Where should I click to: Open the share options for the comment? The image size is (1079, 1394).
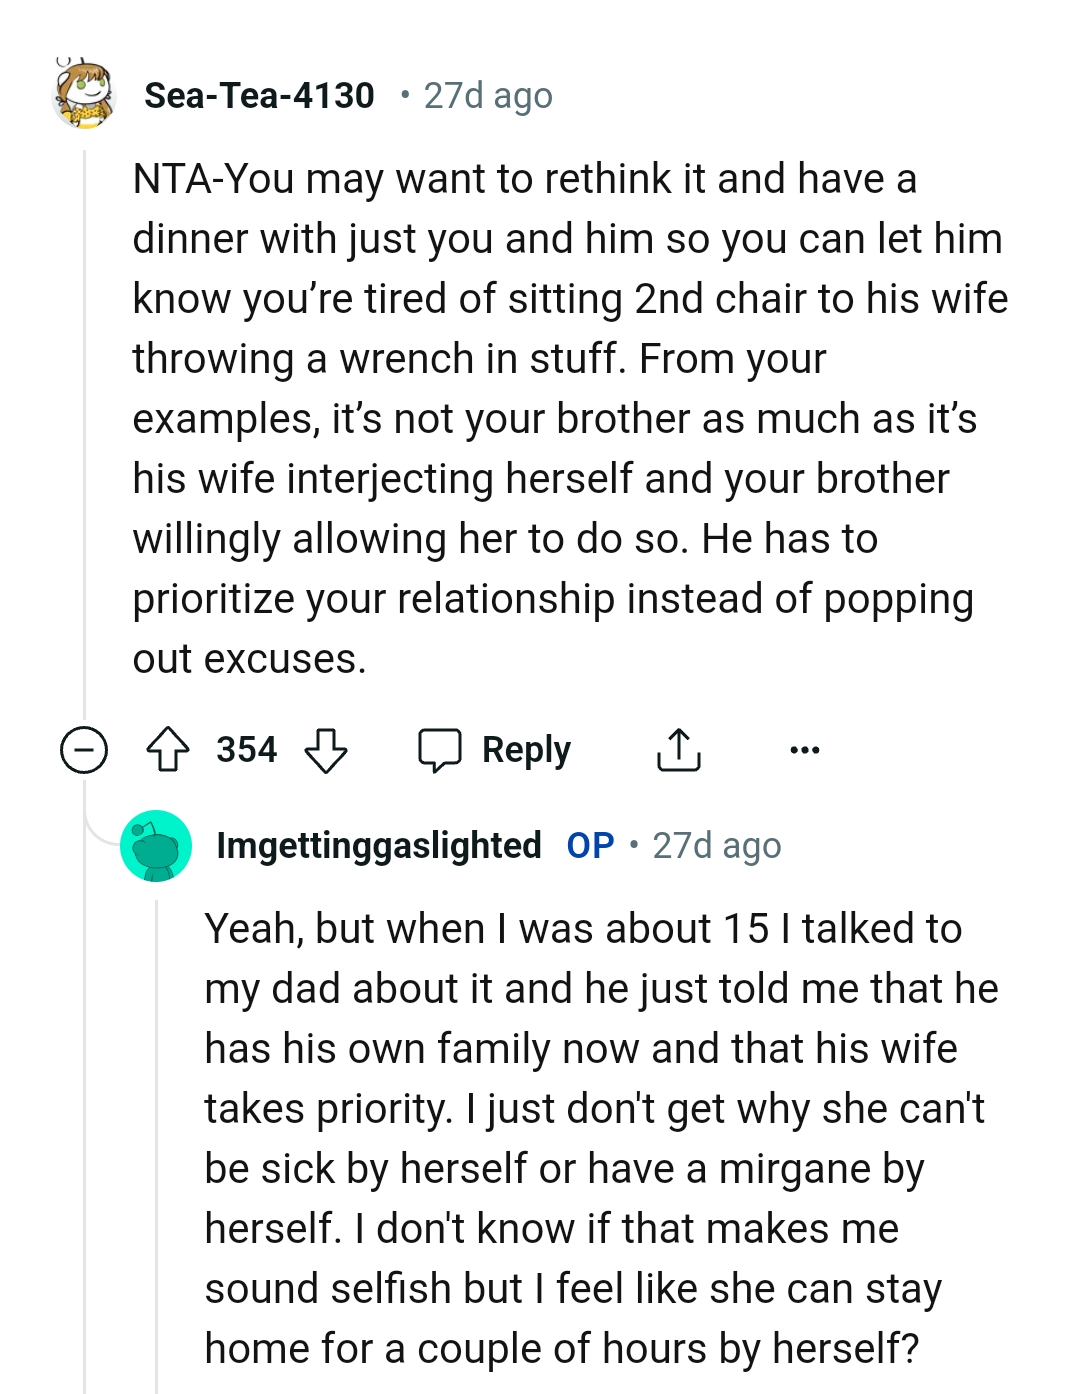(x=679, y=749)
